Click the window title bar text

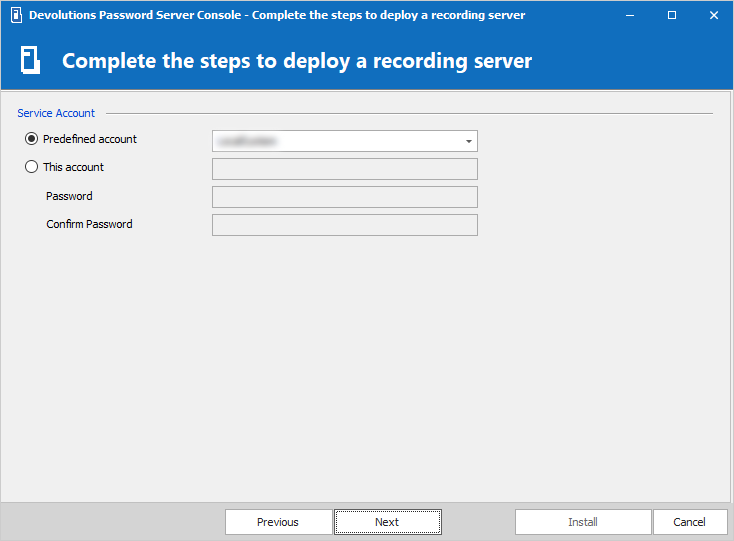(x=277, y=15)
